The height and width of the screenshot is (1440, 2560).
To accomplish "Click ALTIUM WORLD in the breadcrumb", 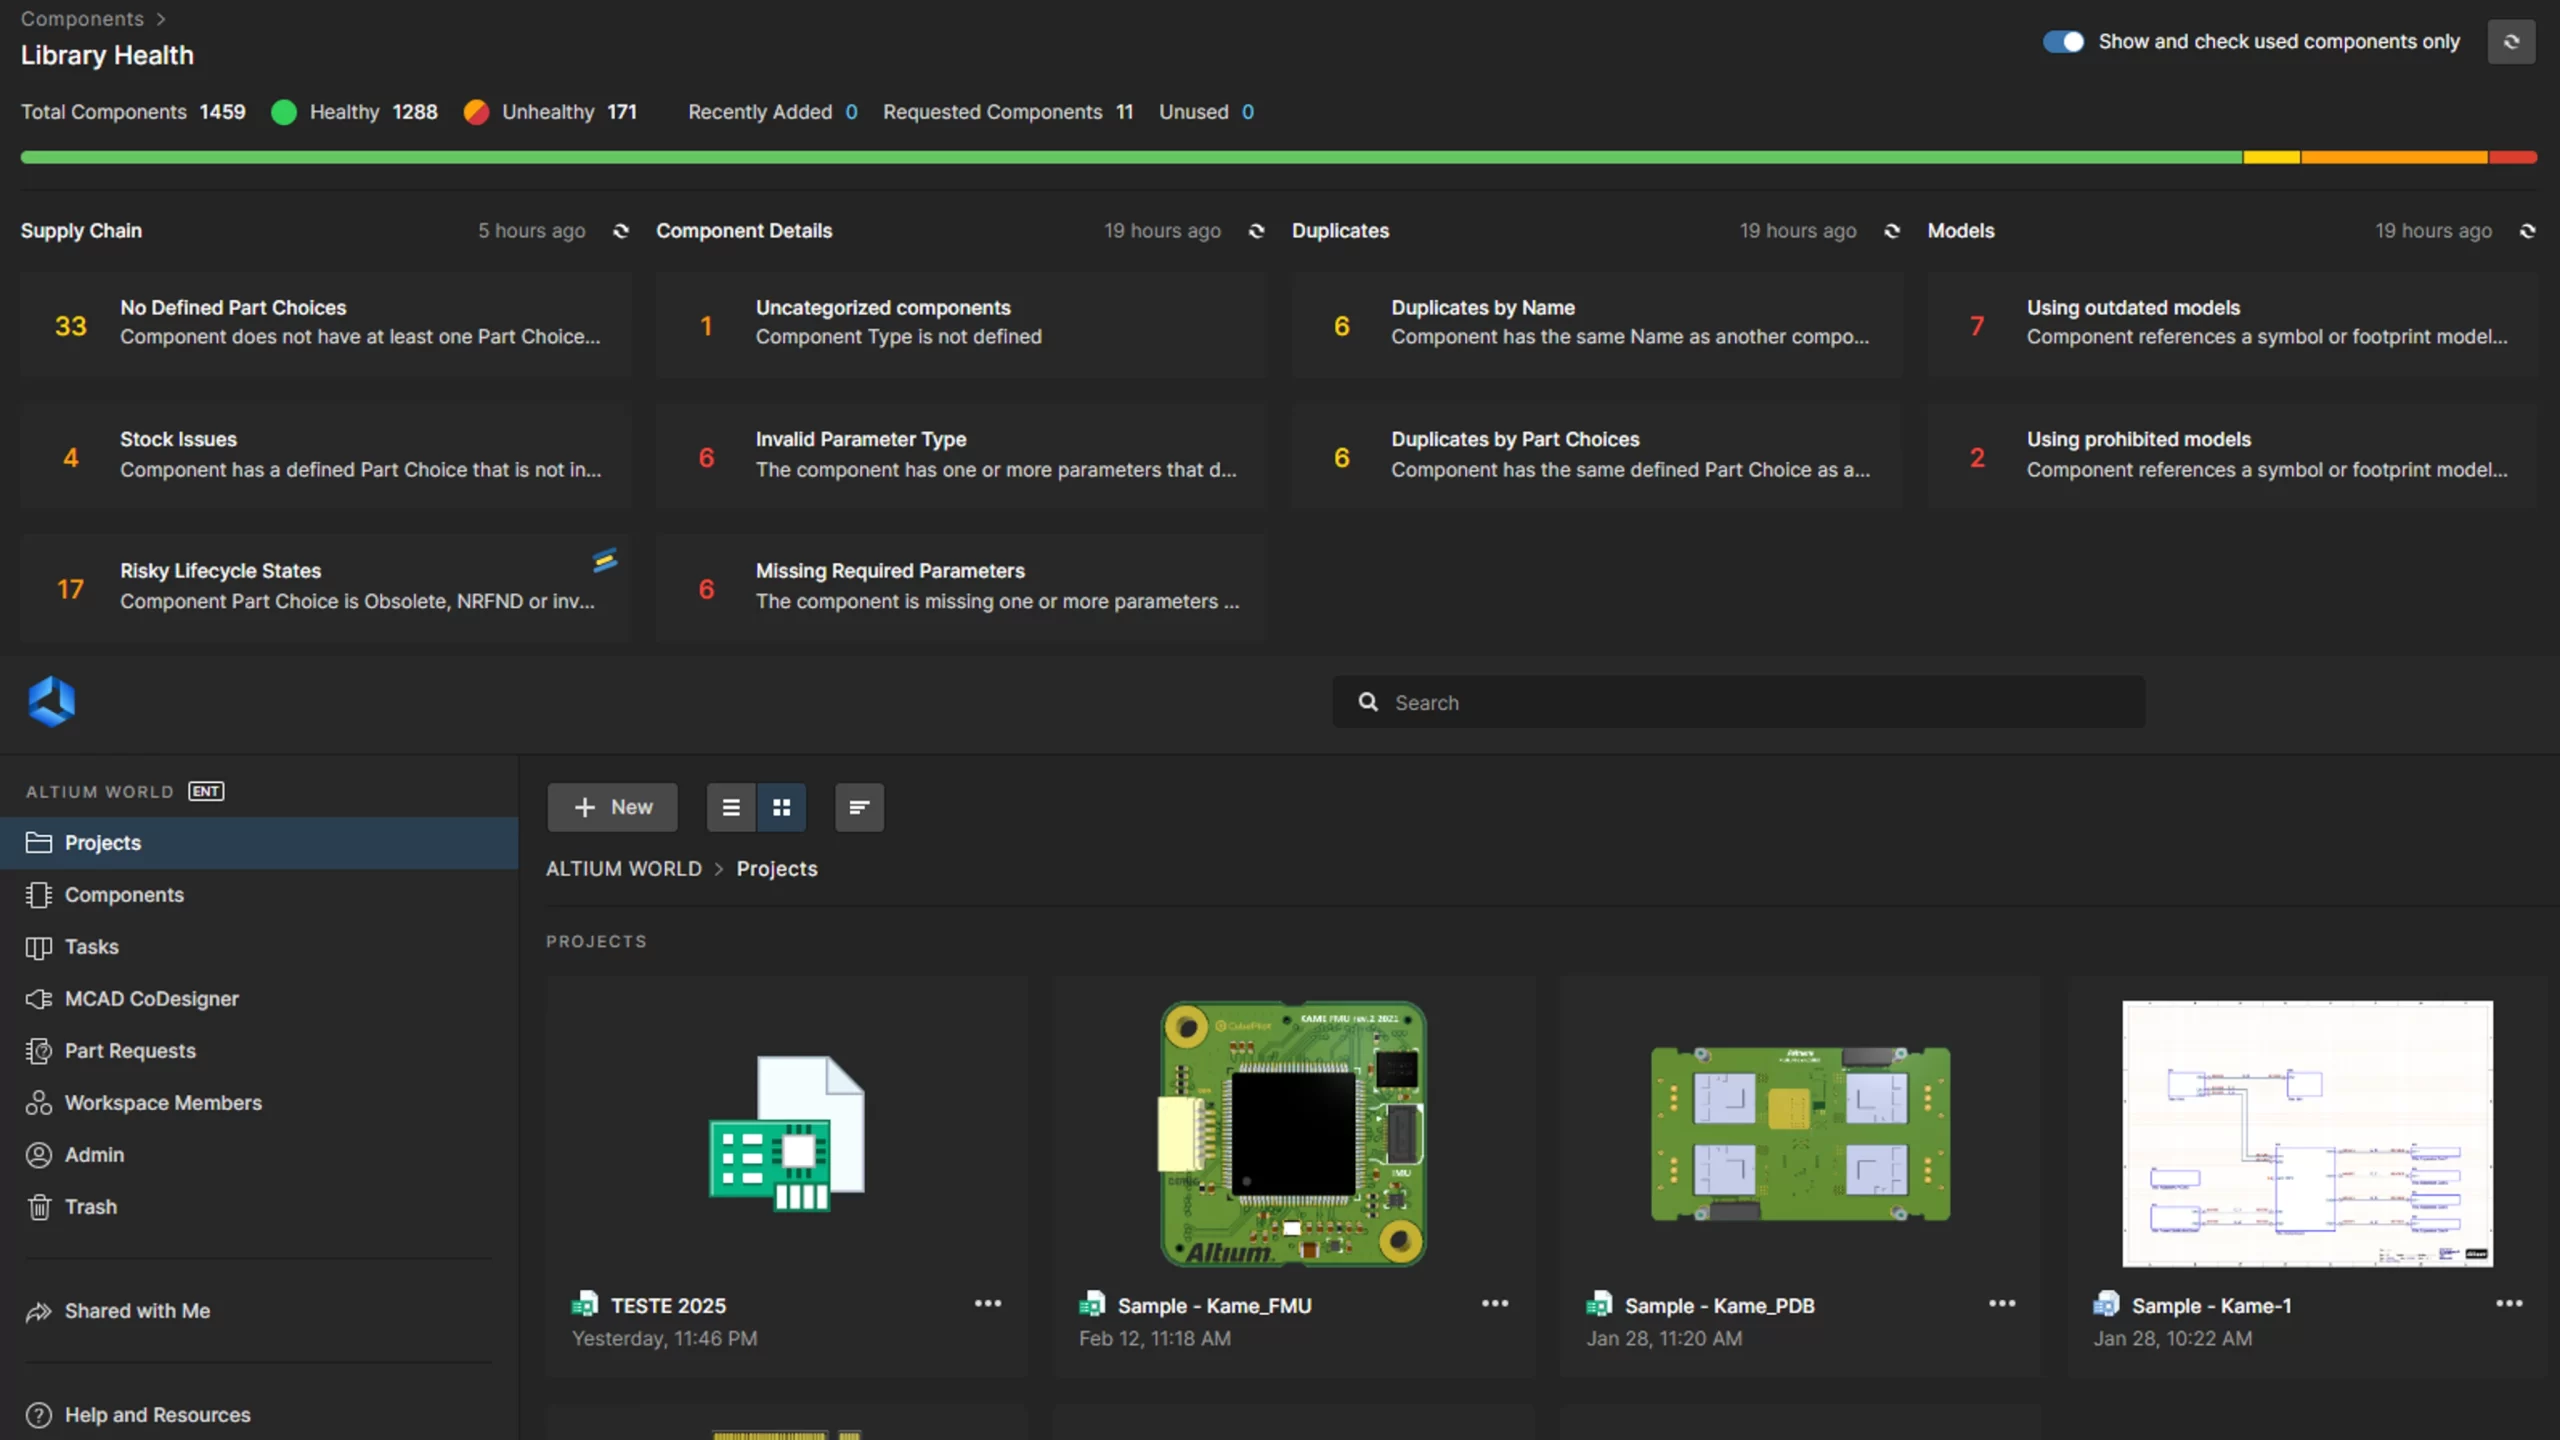I will pyautogui.click(x=624, y=869).
